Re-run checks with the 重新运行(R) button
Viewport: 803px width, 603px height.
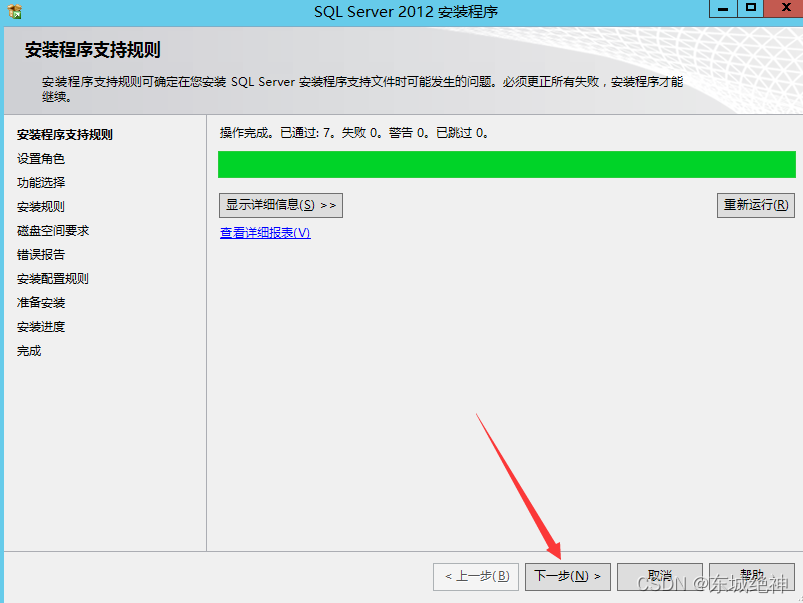click(755, 205)
